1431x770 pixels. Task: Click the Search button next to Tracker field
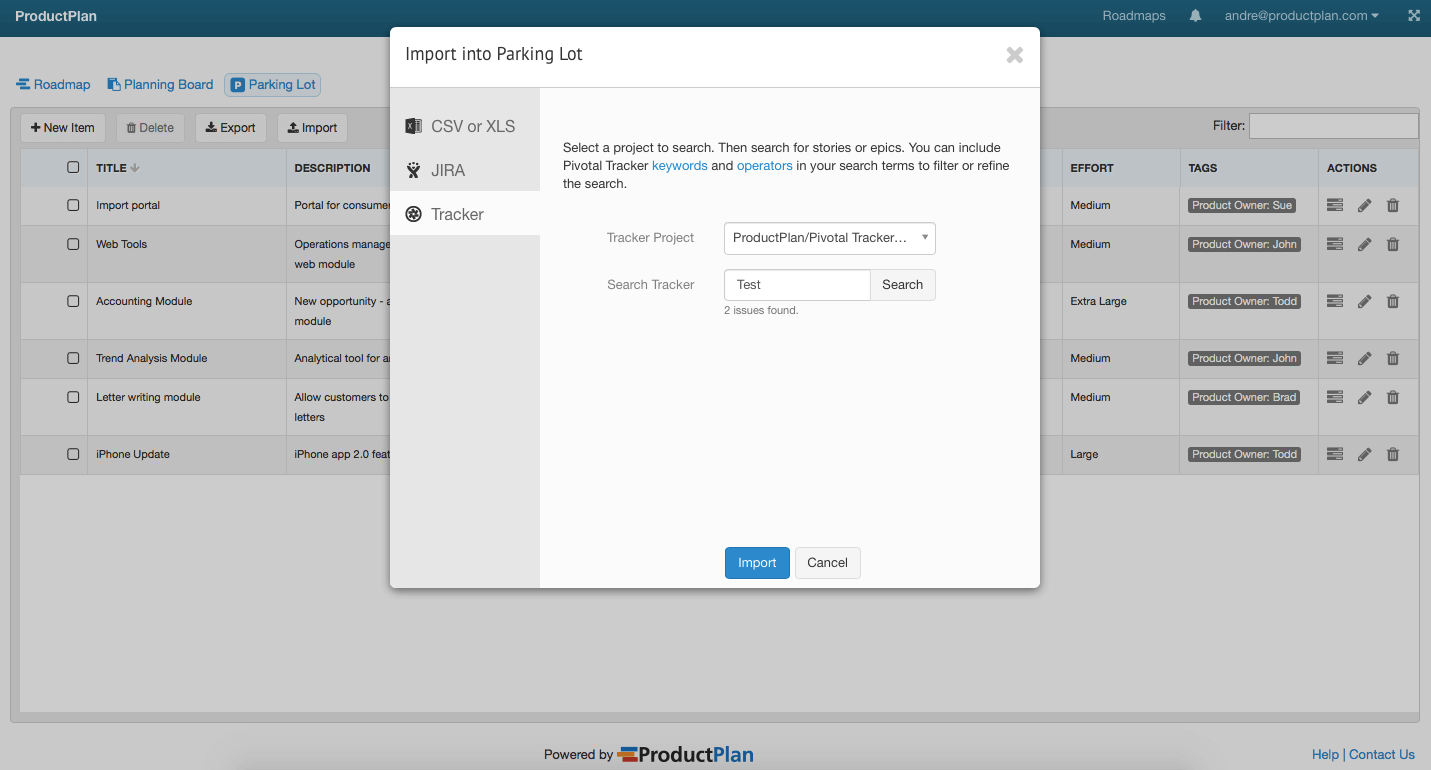coord(902,285)
